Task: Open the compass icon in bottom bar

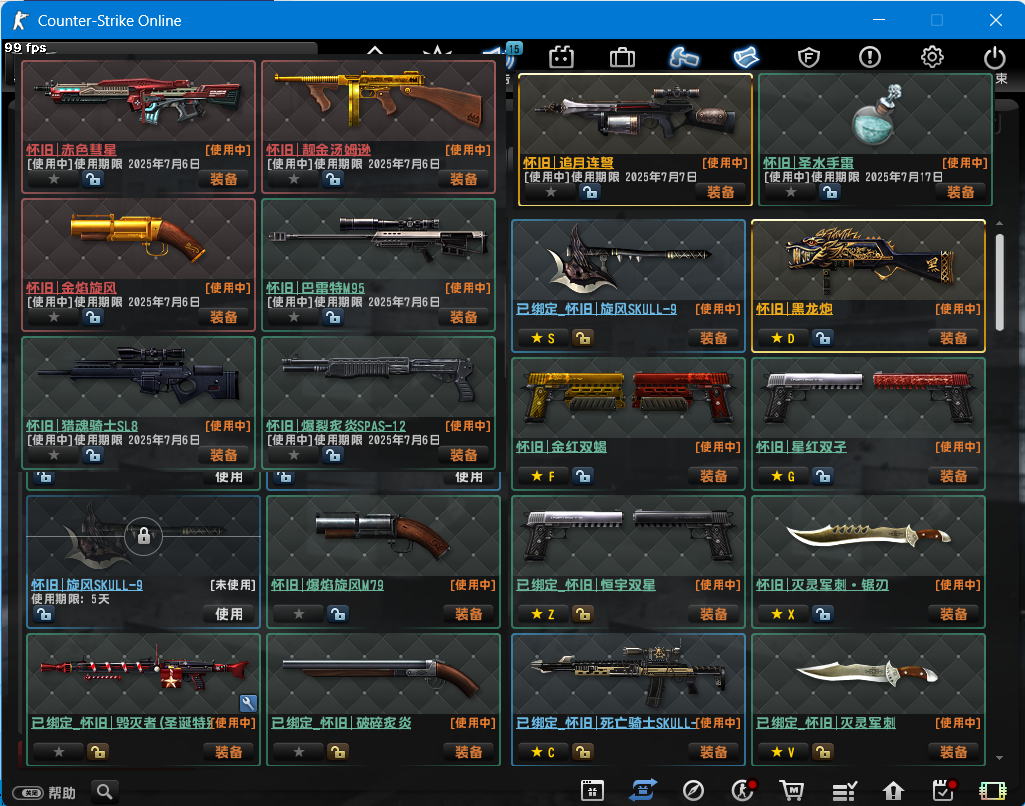Action: [x=693, y=790]
